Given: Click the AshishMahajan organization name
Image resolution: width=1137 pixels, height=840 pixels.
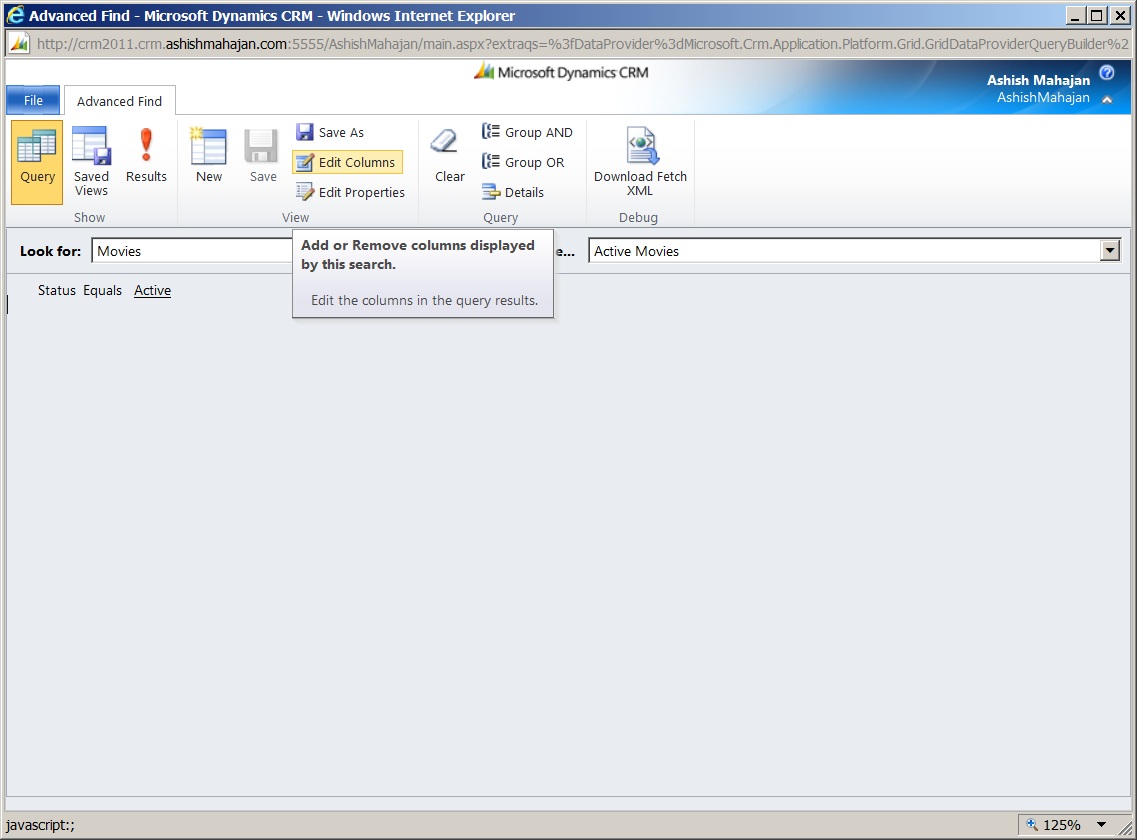Looking at the screenshot, I should (1043, 97).
